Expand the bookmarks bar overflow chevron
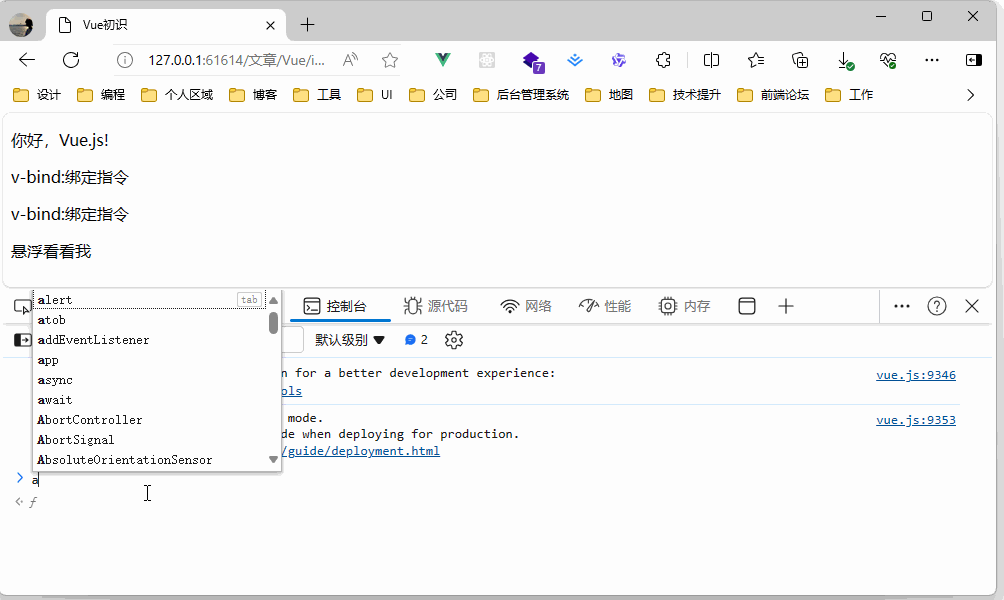 coord(969,95)
